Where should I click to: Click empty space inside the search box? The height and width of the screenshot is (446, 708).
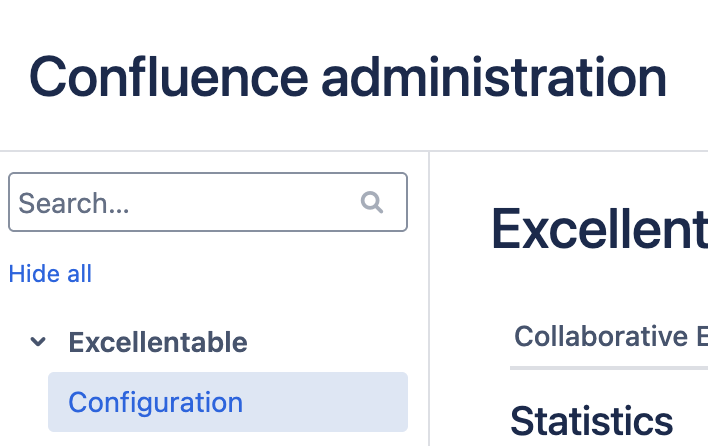(x=244, y=202)
